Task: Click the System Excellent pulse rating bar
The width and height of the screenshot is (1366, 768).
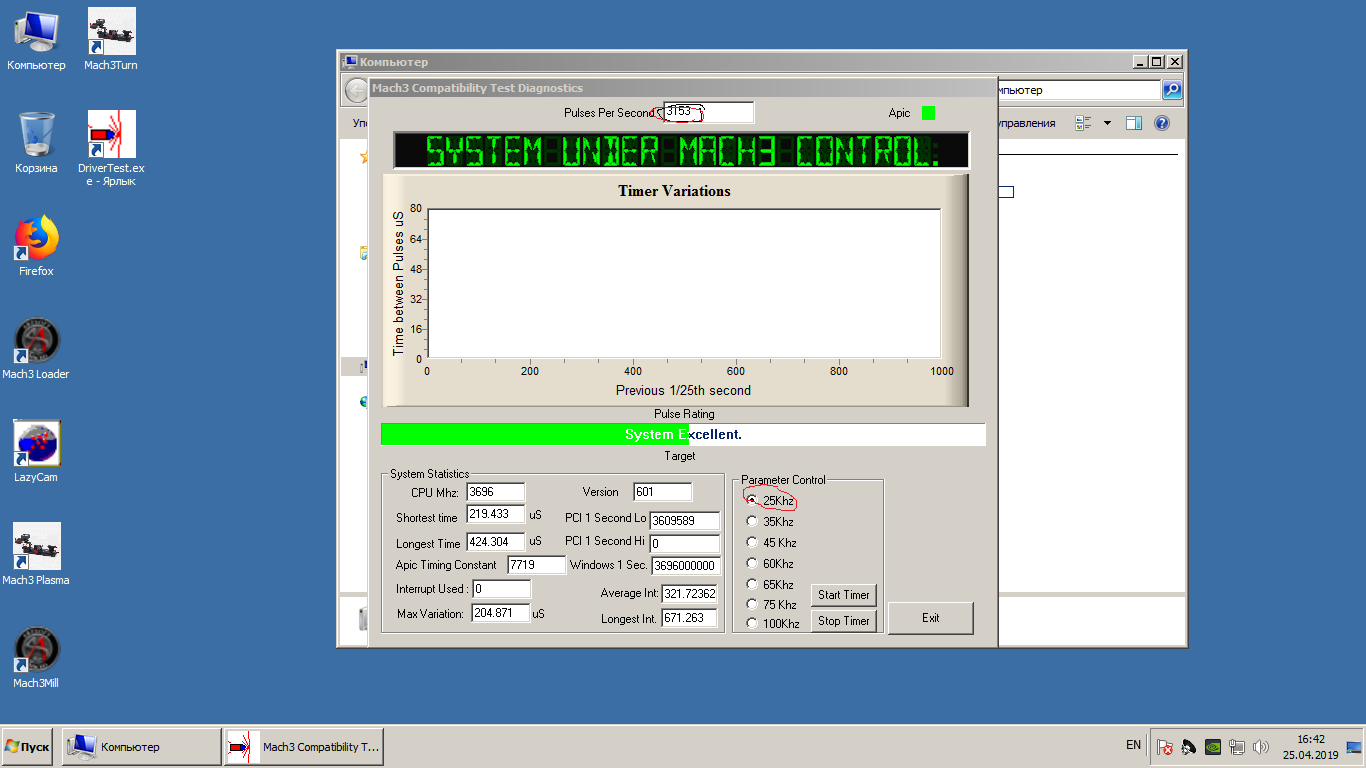Action: click(683, 434)
